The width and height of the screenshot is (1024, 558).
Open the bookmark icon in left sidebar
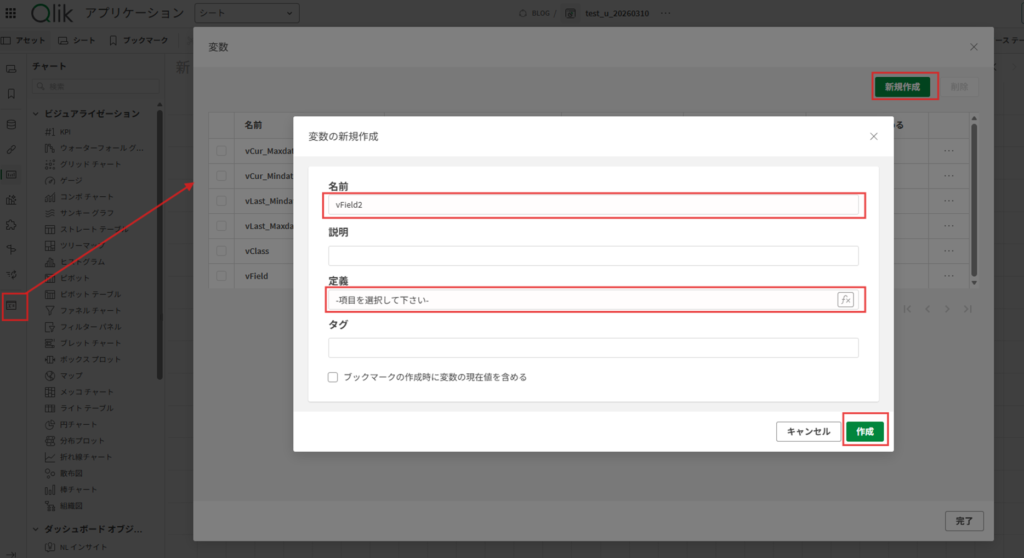click(12, 94)
